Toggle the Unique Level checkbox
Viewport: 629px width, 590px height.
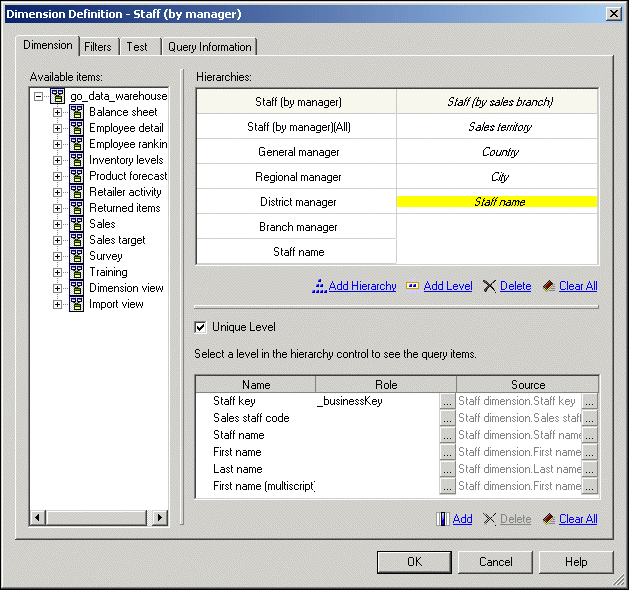pyautogui.click(x=201, y=327)
